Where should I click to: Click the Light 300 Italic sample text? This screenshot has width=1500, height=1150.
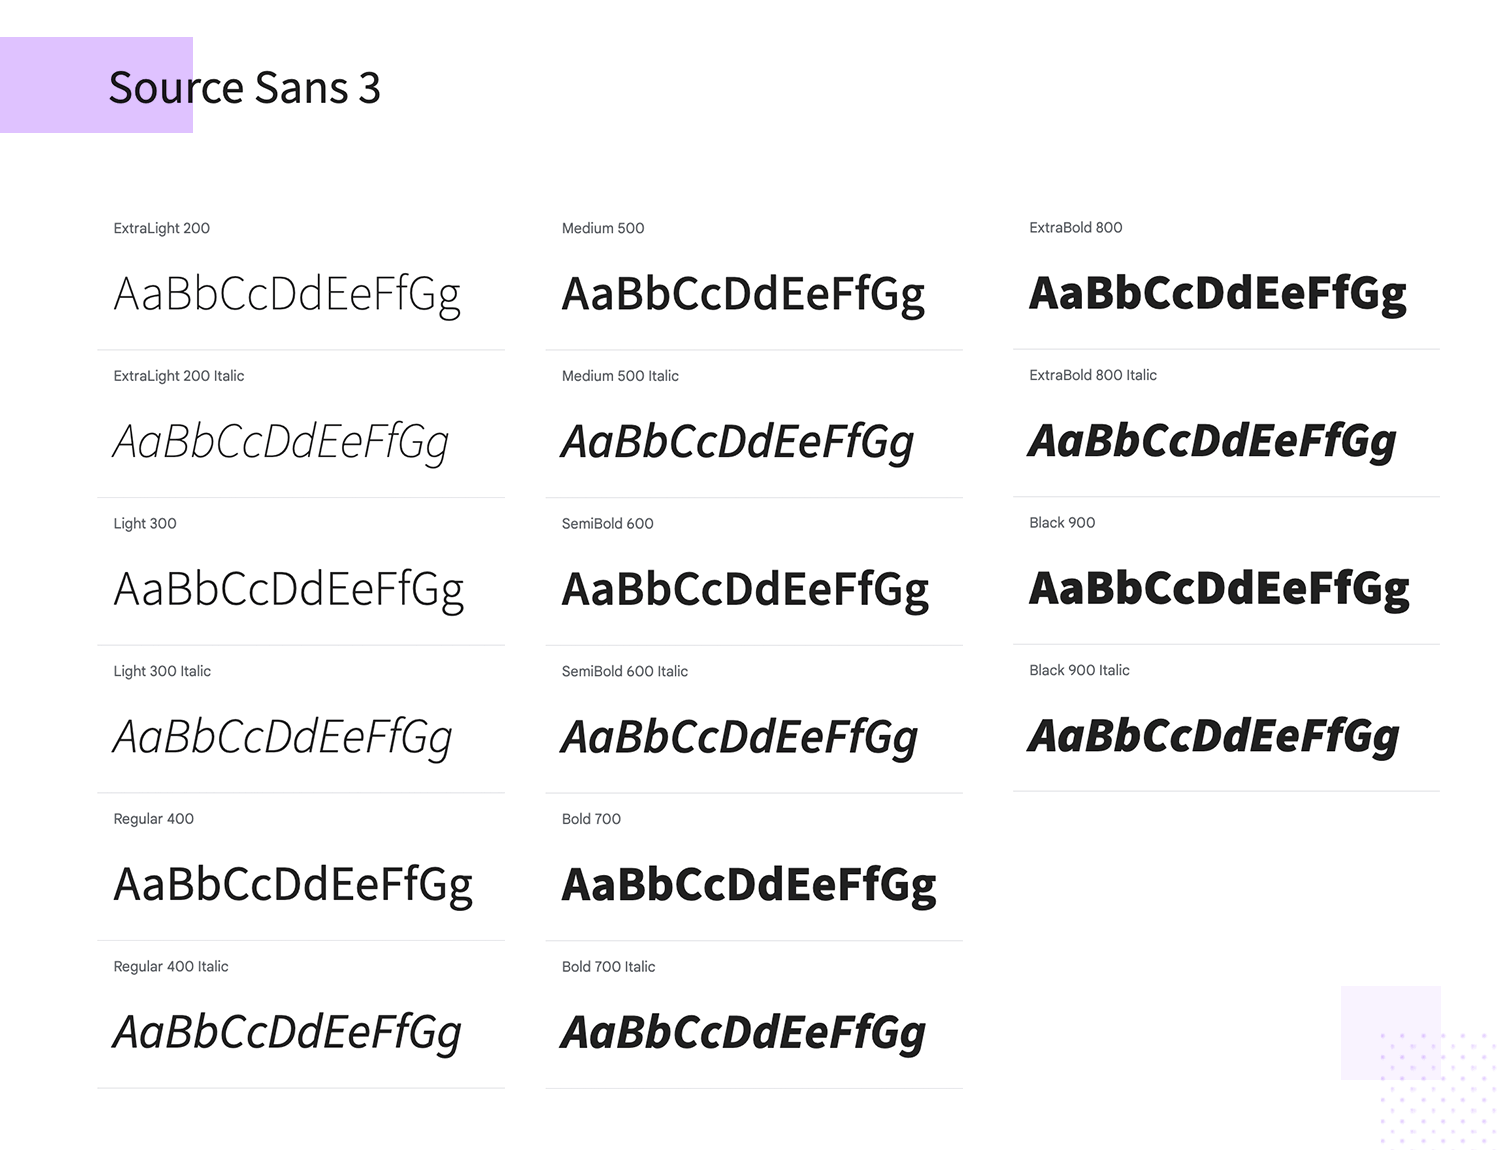point(283,738)
